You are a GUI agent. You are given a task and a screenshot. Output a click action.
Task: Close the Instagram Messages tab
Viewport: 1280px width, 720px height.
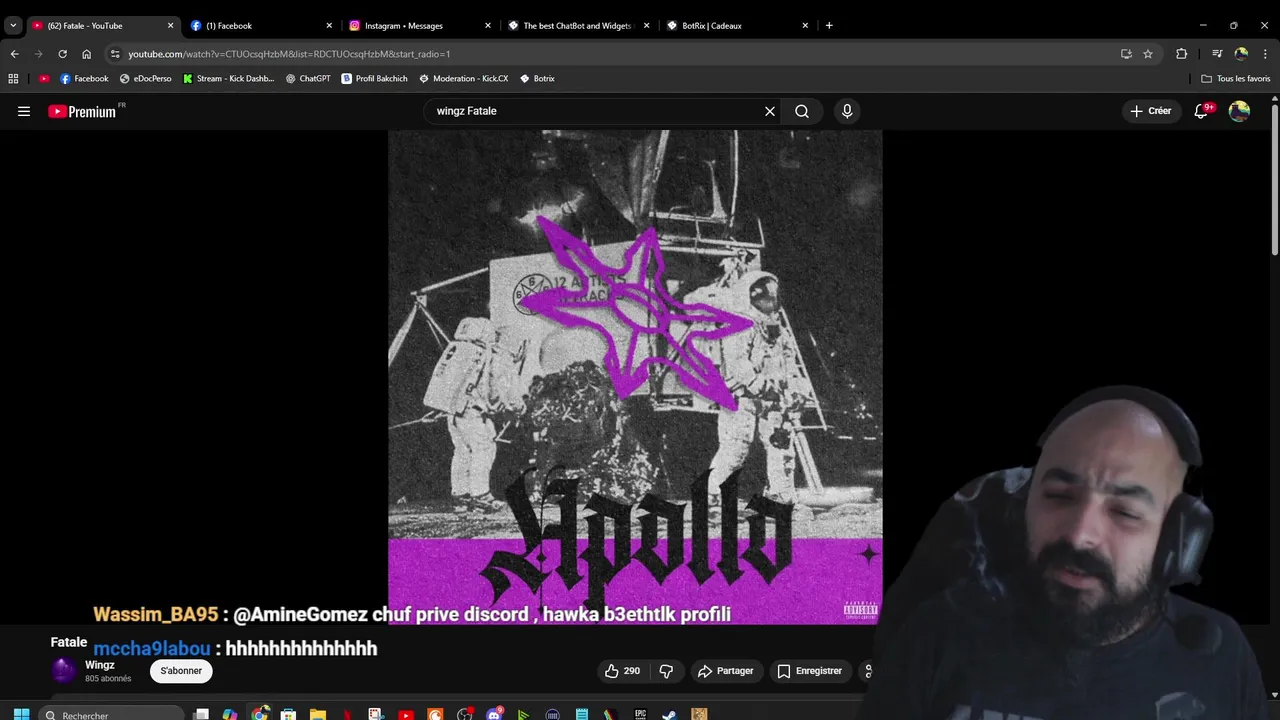(x=488, y=25)
